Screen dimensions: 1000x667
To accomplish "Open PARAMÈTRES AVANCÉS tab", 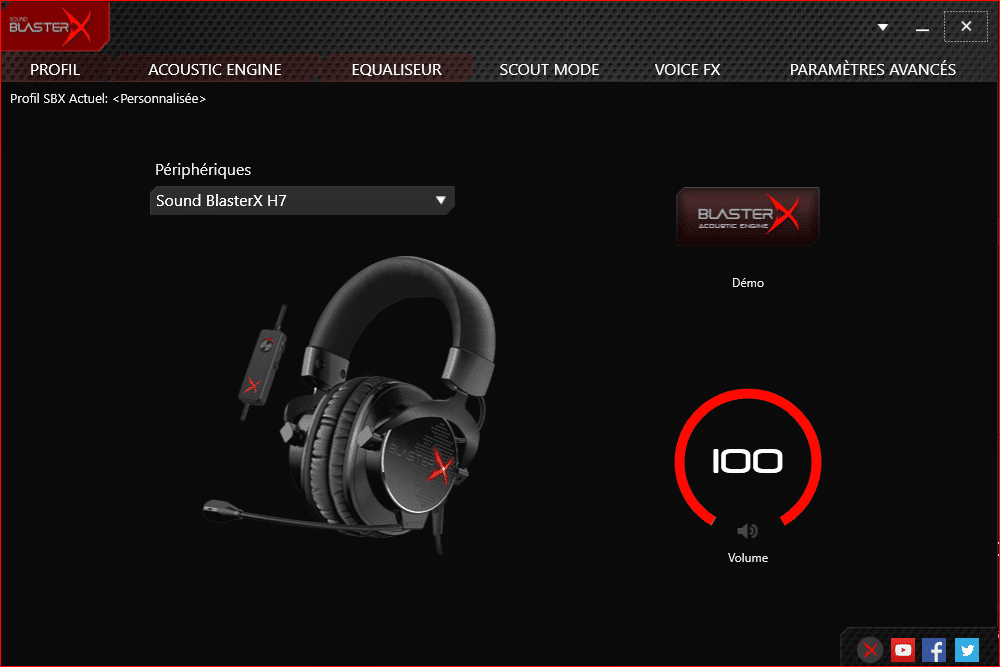I will 872,70.
